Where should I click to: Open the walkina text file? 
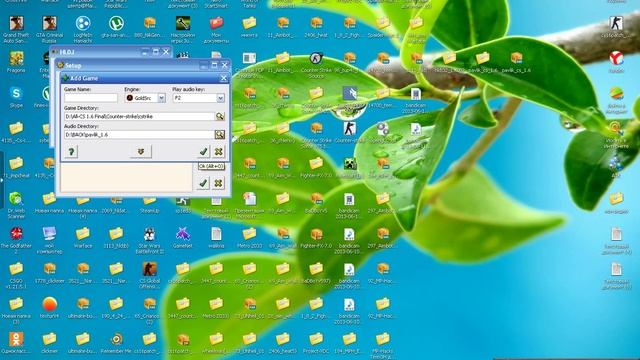[x=216, y=234]
